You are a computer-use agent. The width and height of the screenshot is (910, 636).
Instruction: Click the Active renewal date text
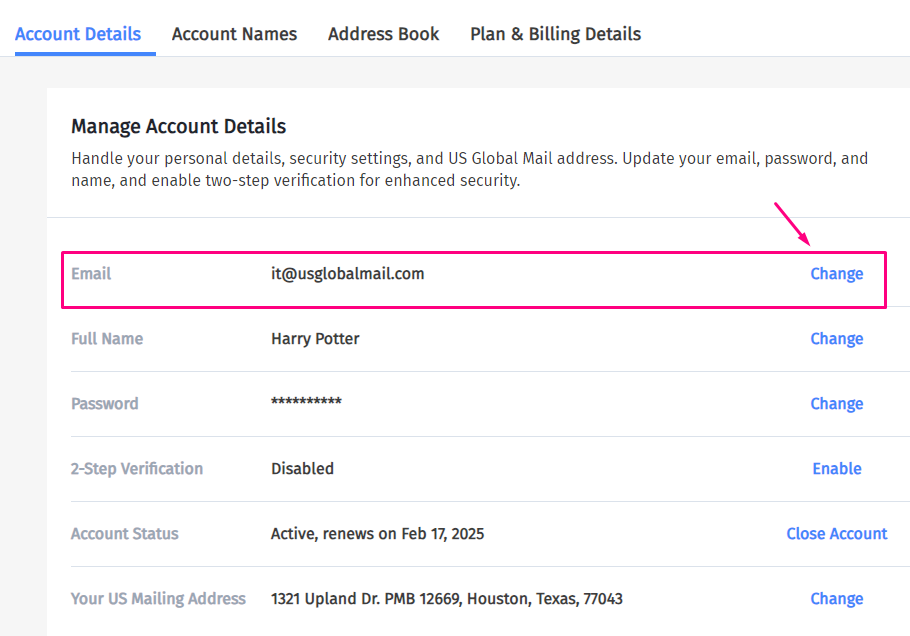377,534
